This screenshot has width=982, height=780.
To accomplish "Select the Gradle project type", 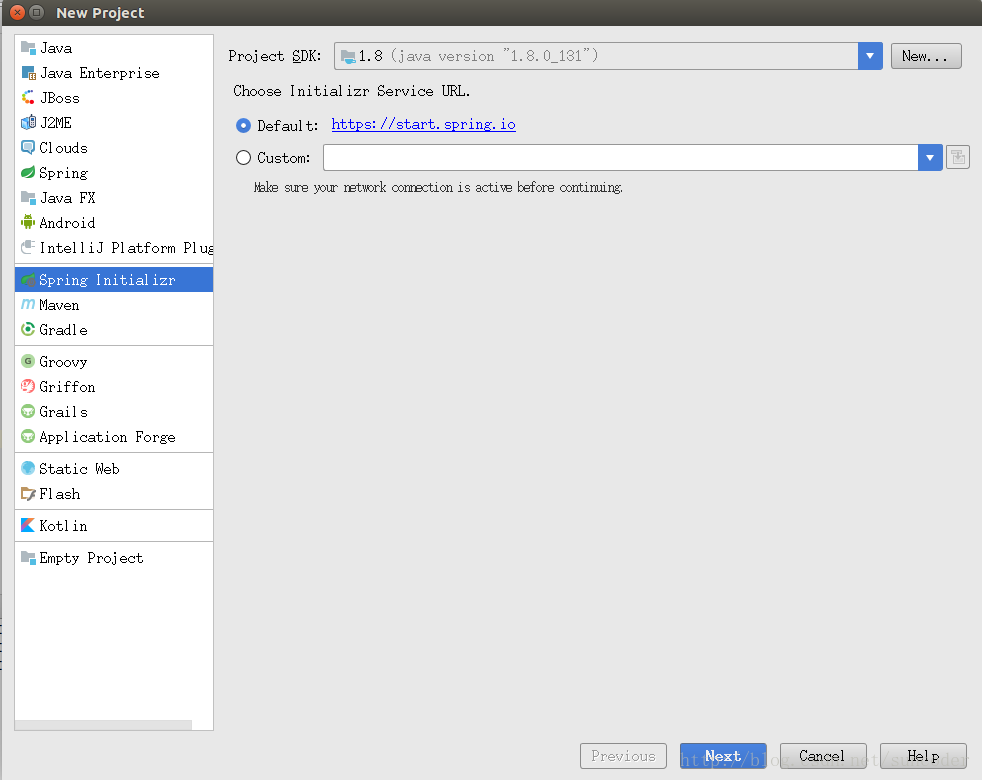I will [x=114, y=330].
